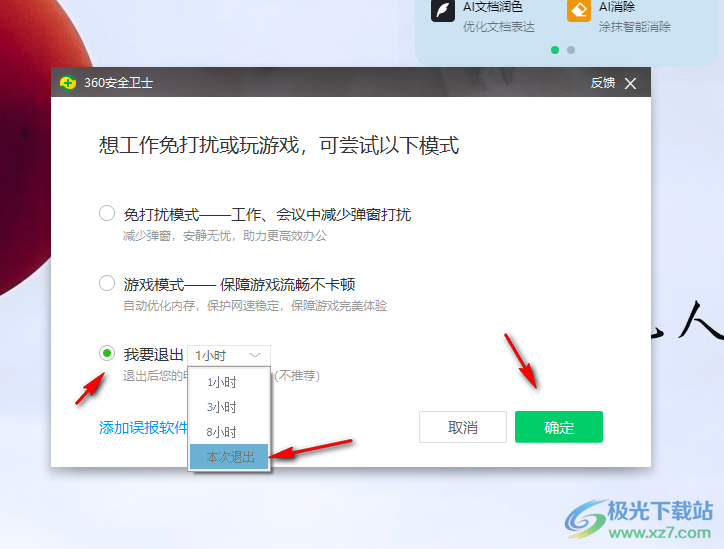Viewport: 724px width, 549px height.
Task: Open the 反馈 feedback link
Action: [x=603, y=83]
